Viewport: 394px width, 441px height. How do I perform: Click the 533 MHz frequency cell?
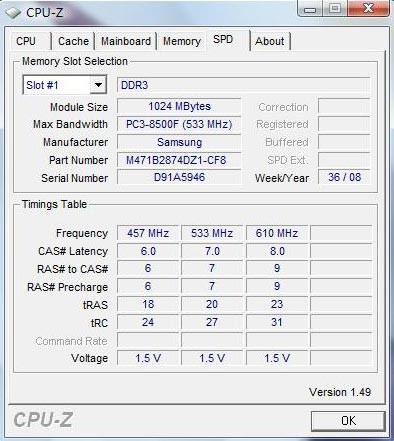click(x=212, y=233)
